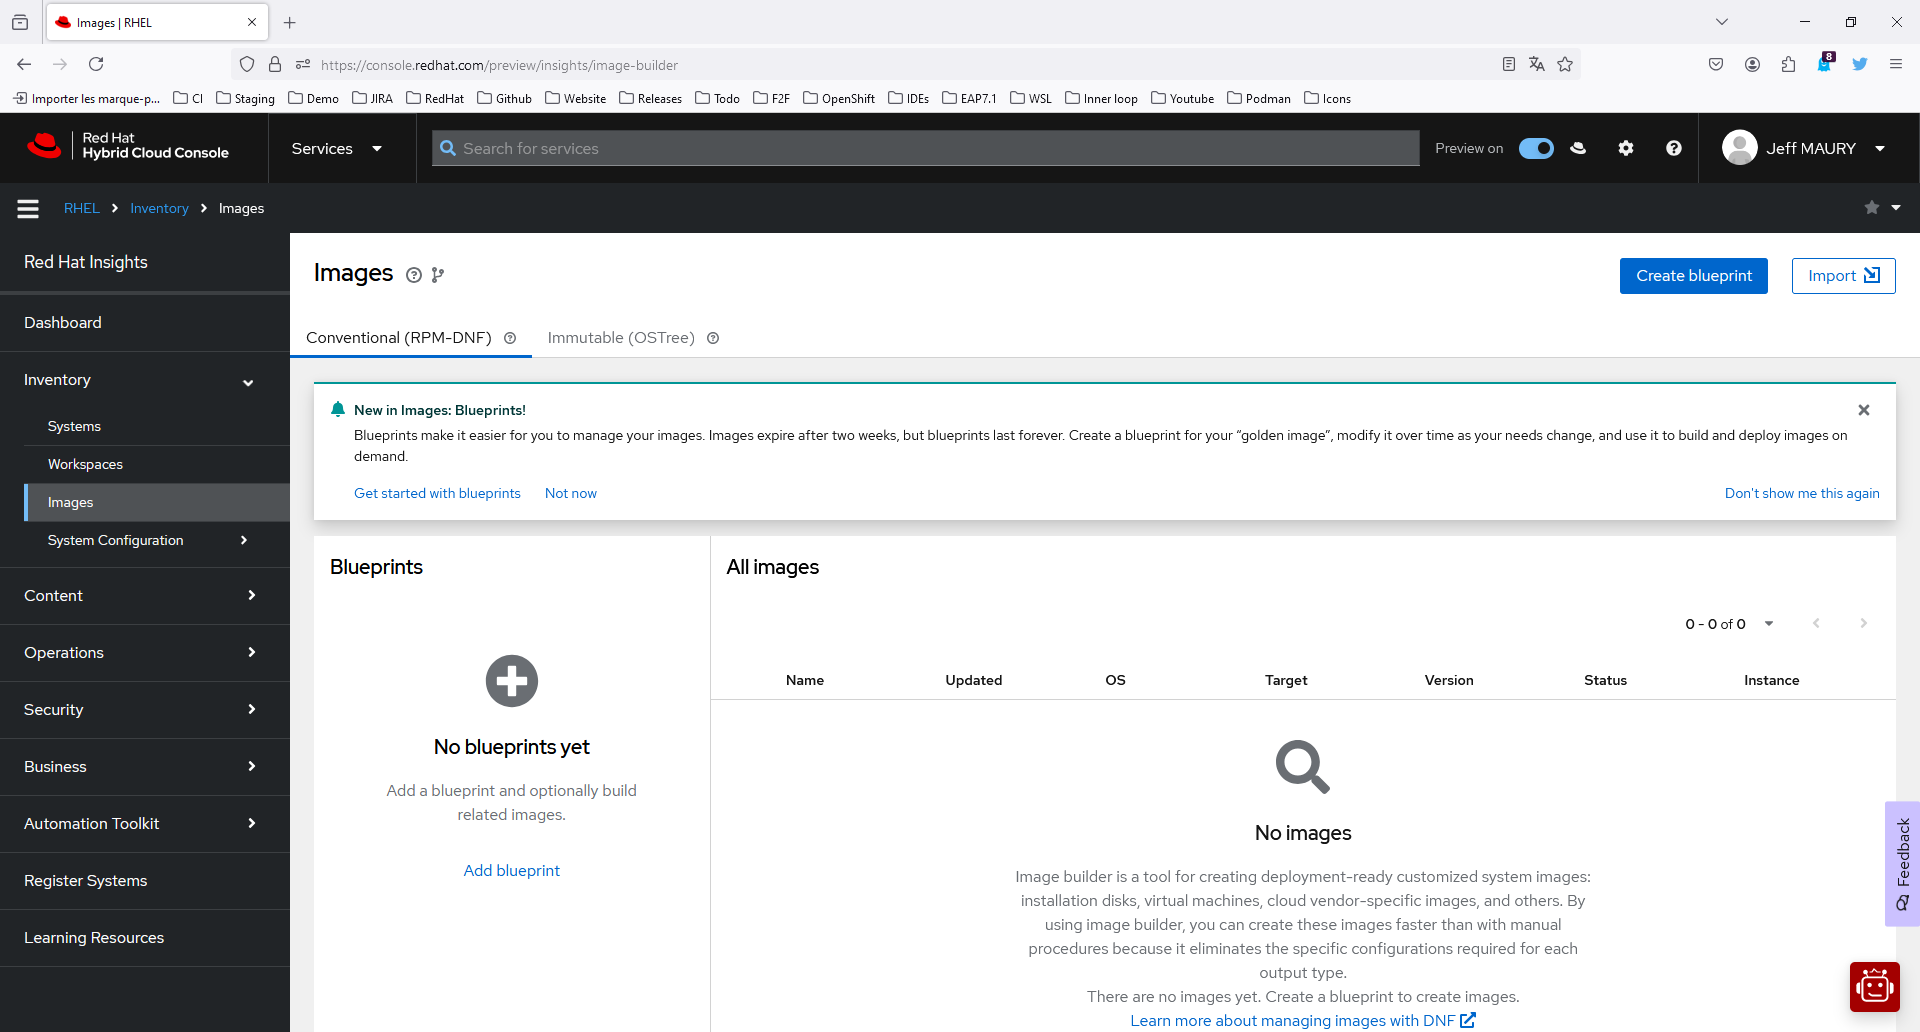Favorite this page using the star
The height and width of the screenshot is (1032, 1920).
[1871, 208]
